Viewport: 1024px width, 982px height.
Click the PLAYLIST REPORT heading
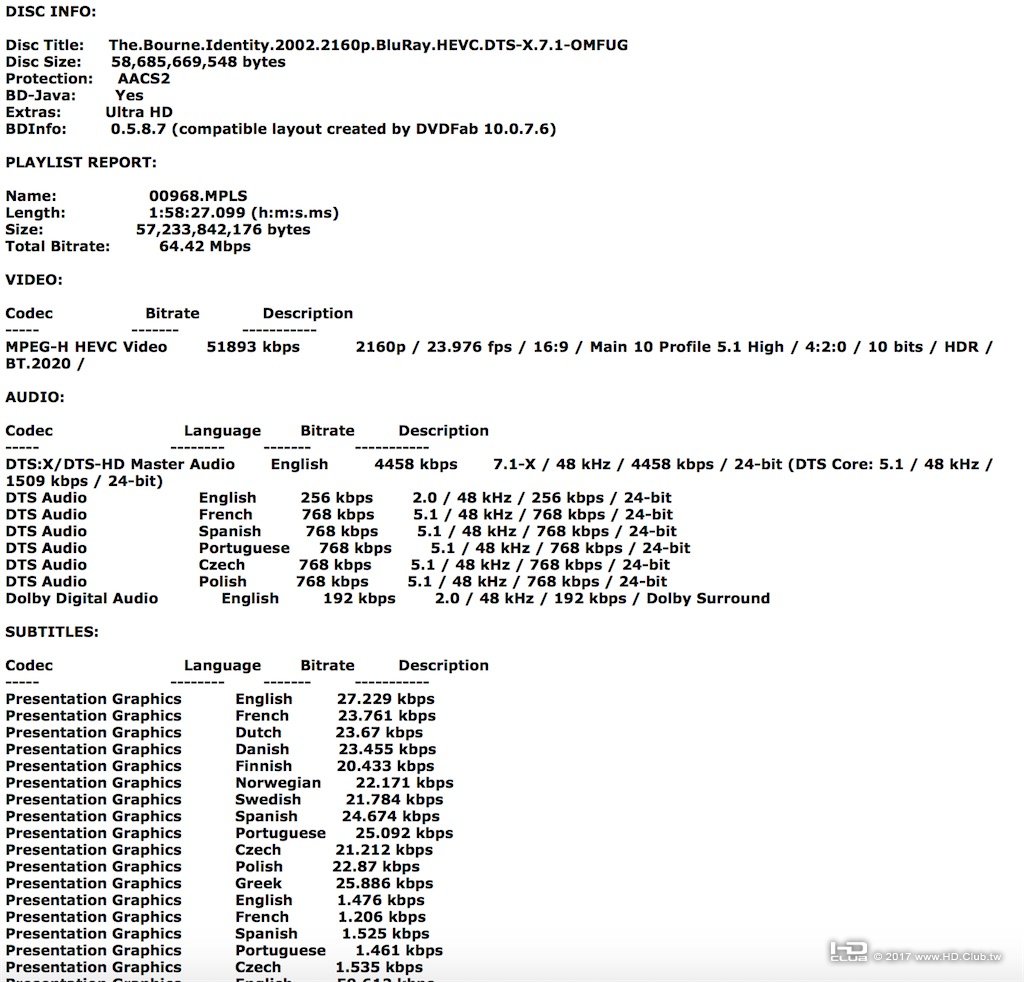pos(81,163)
